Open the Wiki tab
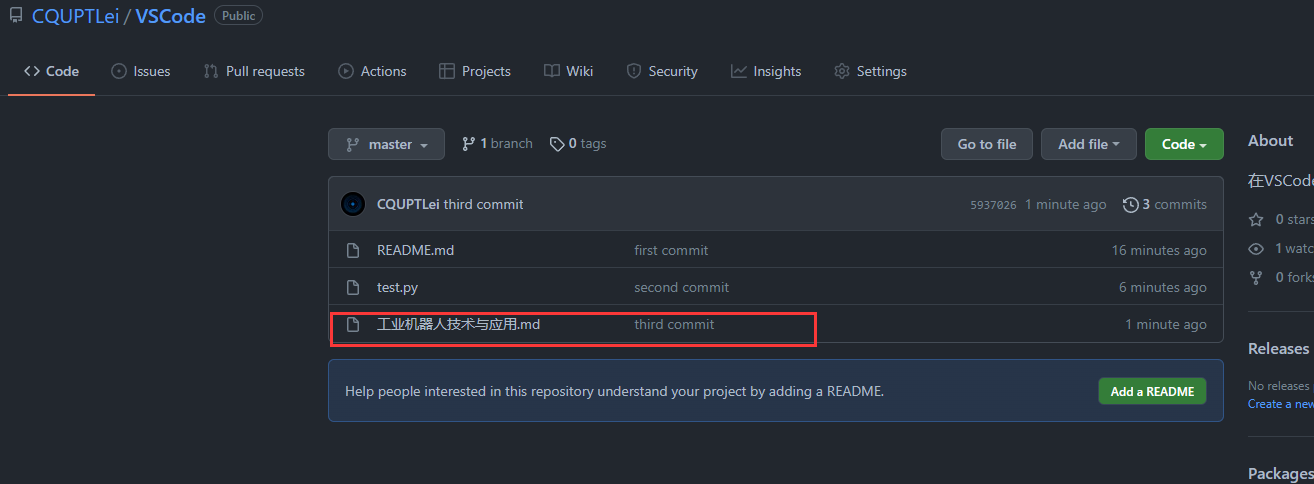This screenshot has height=484, width=1314. [x=569, y=71]
